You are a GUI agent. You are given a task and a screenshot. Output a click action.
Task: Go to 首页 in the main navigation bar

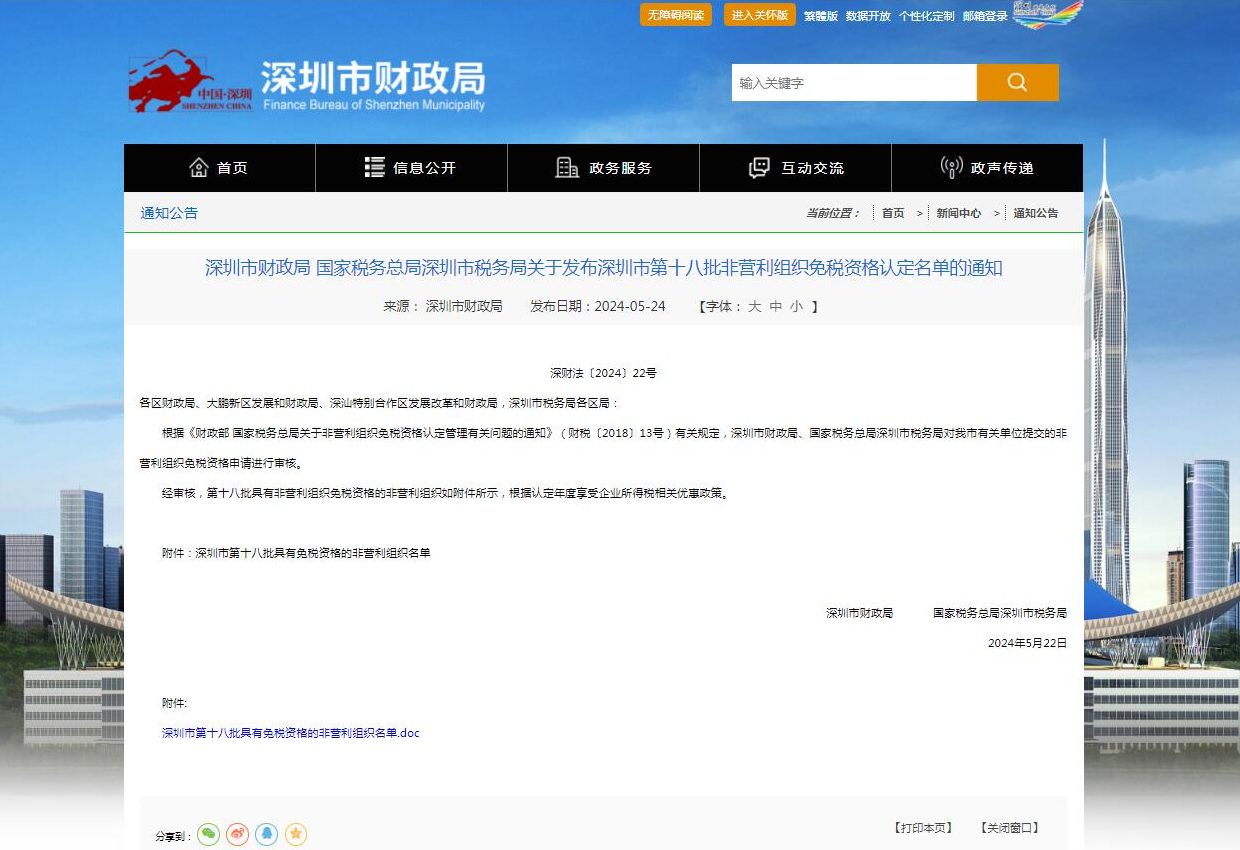(219, 168)
